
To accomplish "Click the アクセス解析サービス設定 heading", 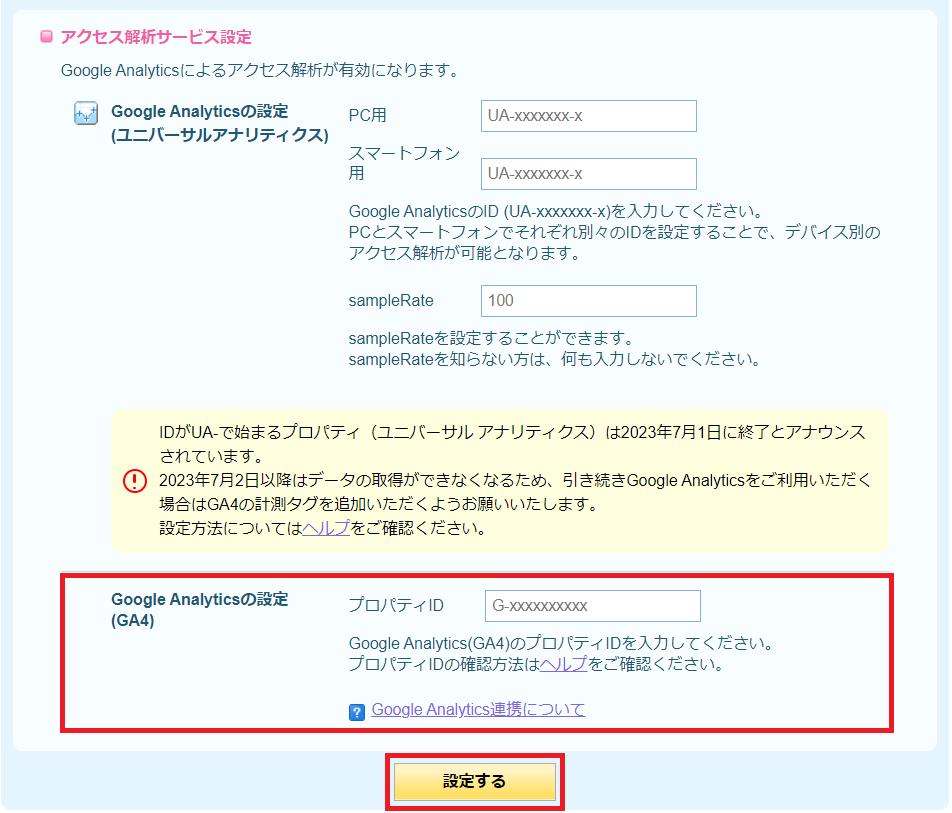I will tap(156, 37).
